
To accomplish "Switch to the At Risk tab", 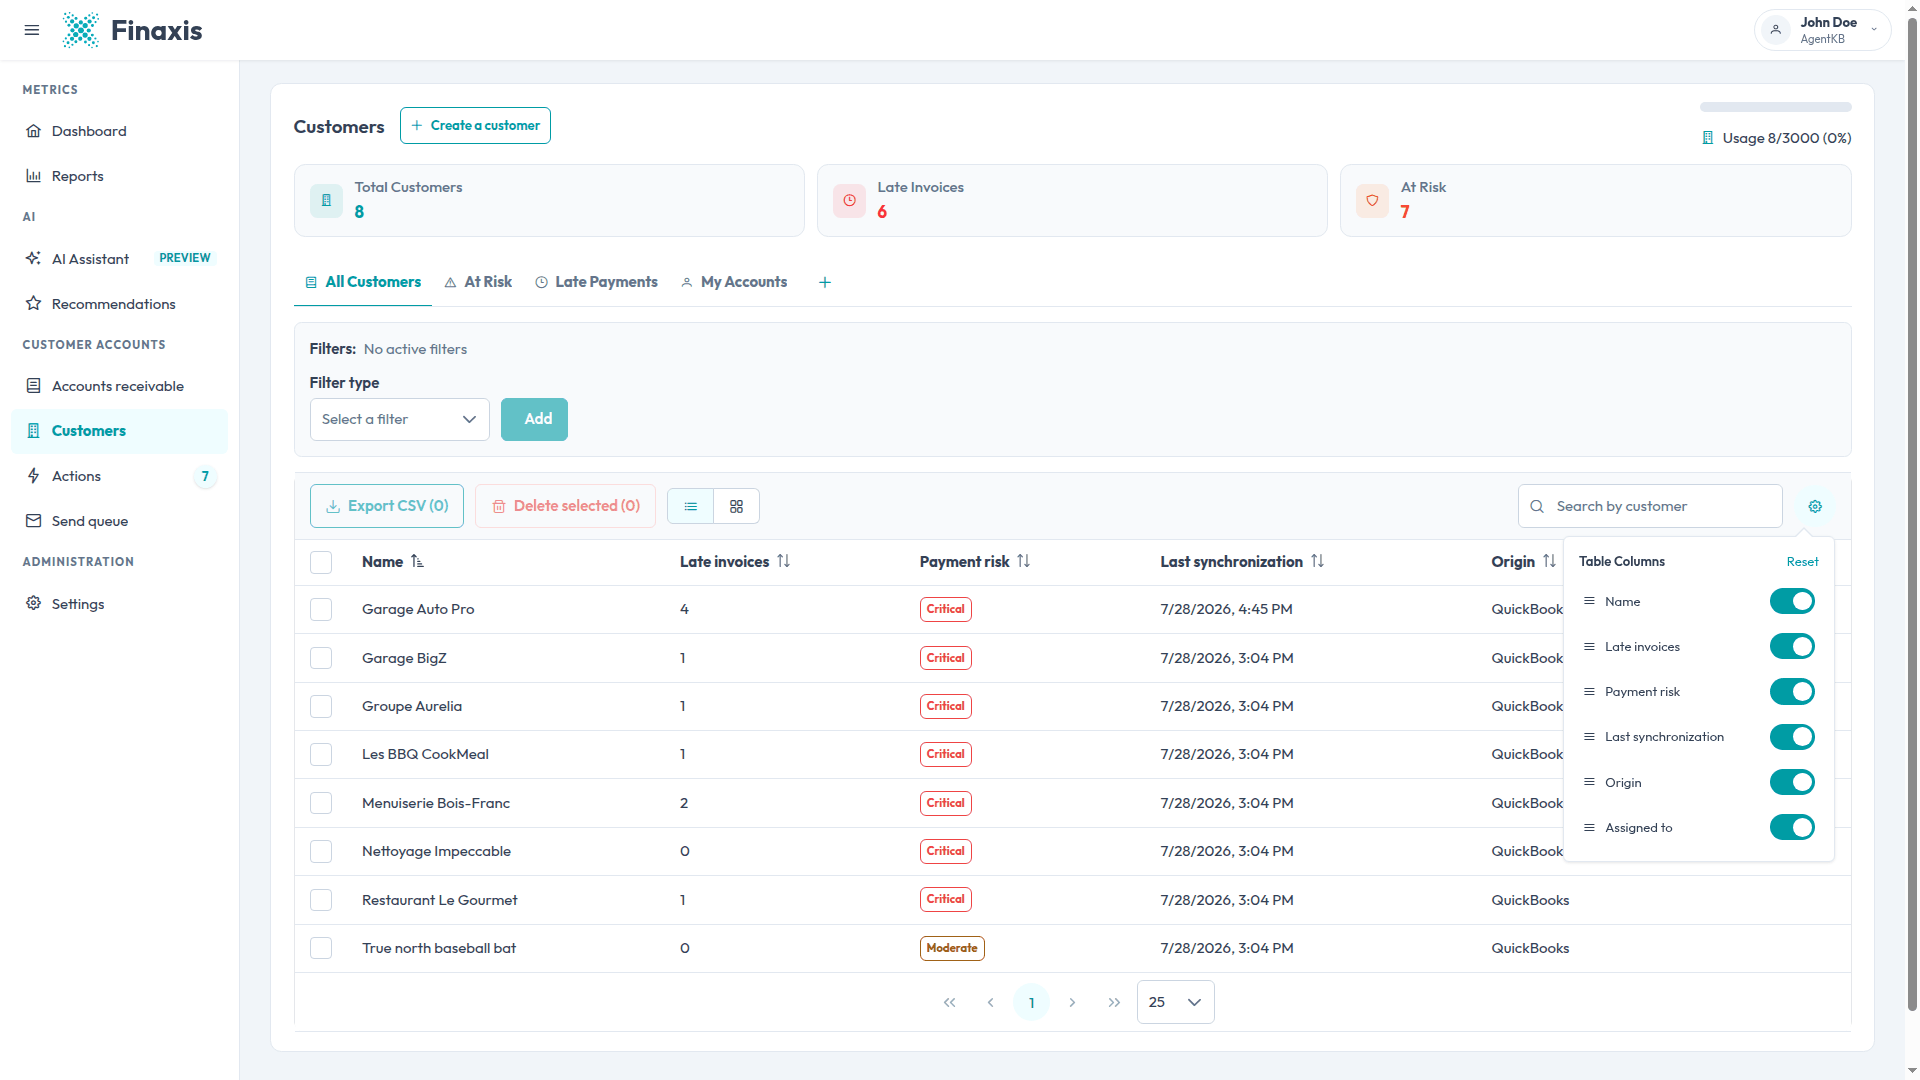I will [478, 282].
